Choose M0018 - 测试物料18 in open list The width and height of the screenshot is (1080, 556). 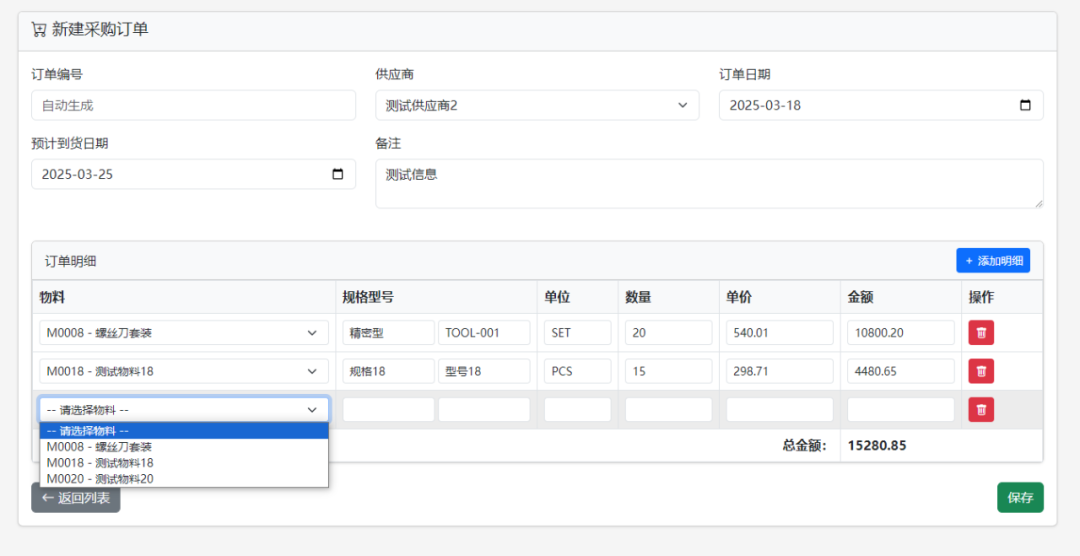(184, 462)
